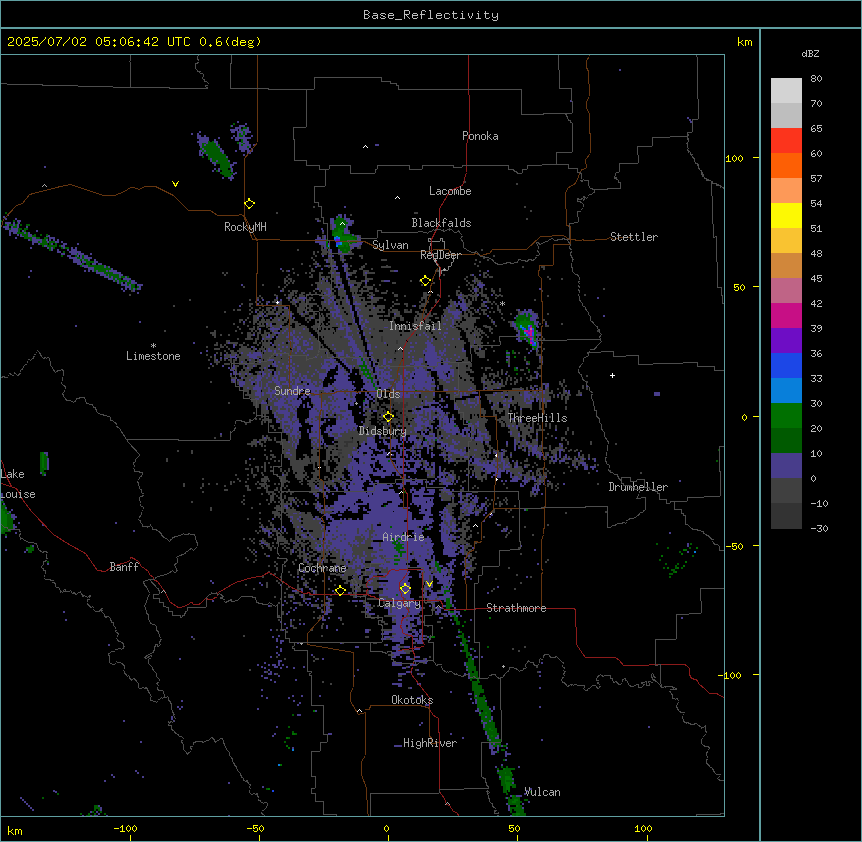Select the white plus marker west of Drumheller region
Screen dimensions: 862x842
point(612,375)
